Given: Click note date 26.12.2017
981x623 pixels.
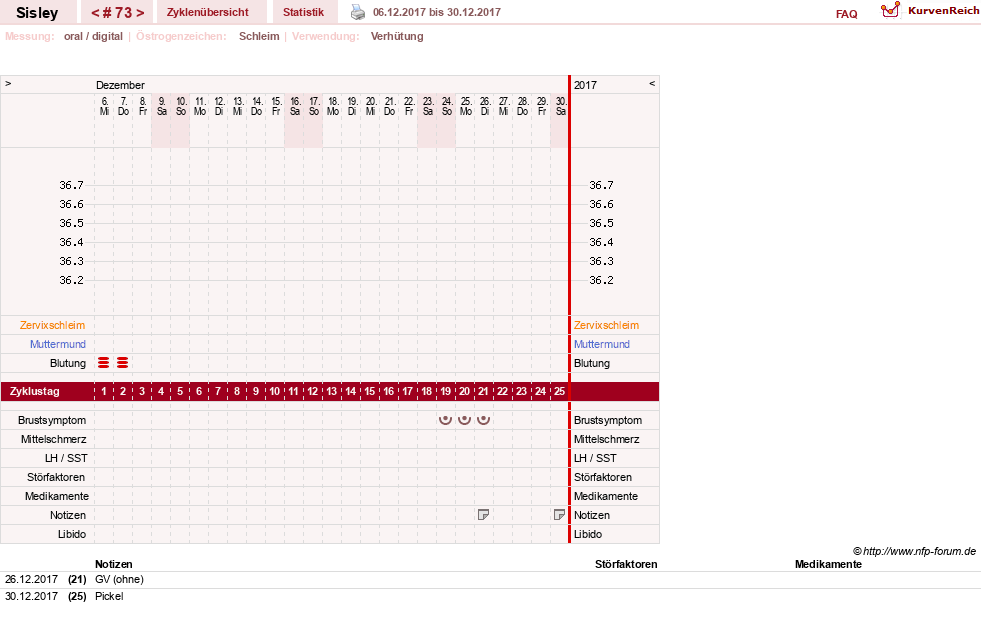Looking at the screenshot, I should coord(31,579).
